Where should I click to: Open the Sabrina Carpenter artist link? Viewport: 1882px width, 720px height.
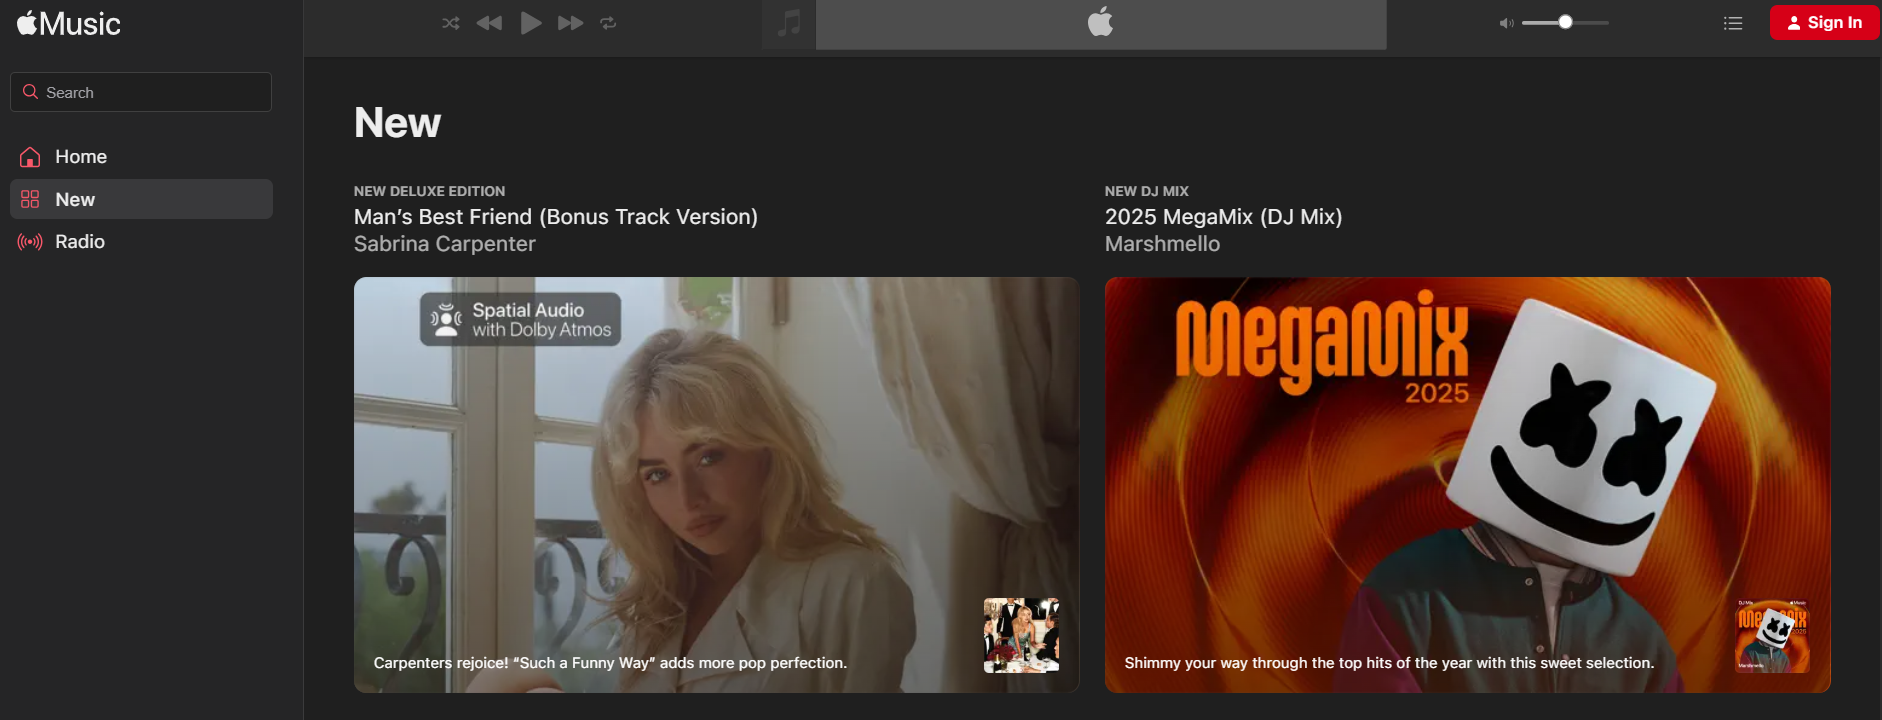(445, 244)
